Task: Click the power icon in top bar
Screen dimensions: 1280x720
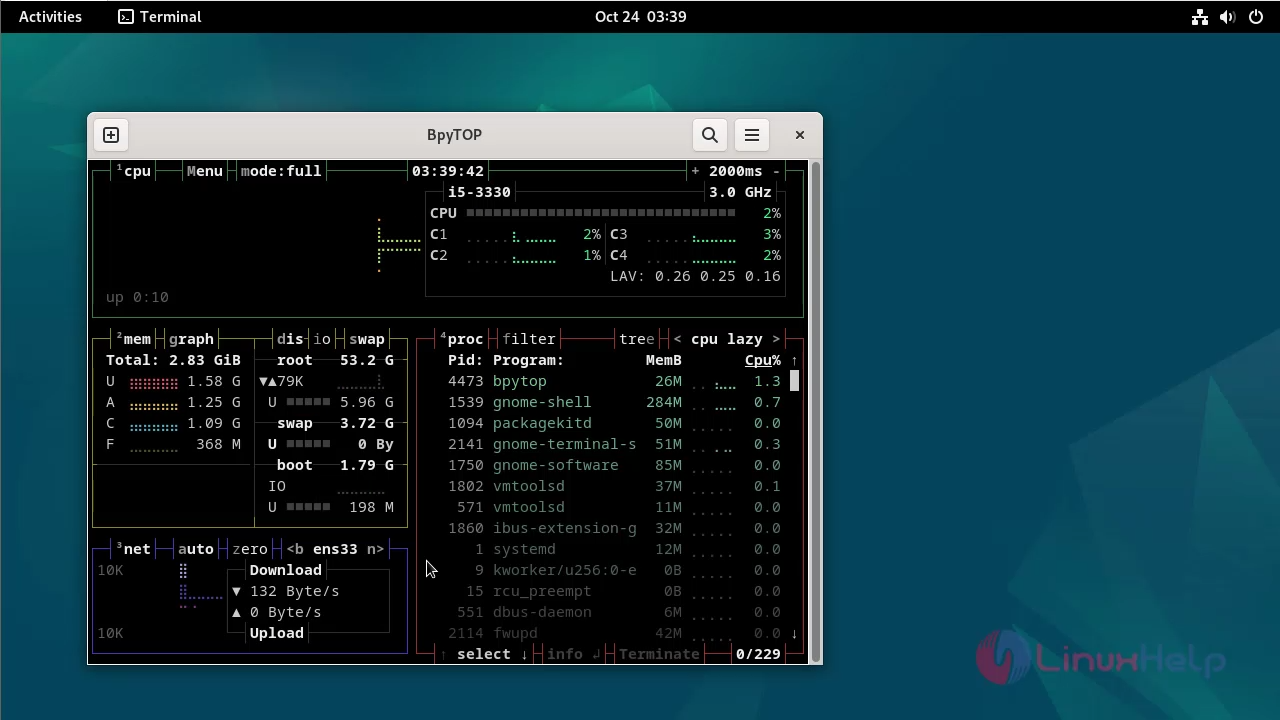Action: (x=1256, y=16)
